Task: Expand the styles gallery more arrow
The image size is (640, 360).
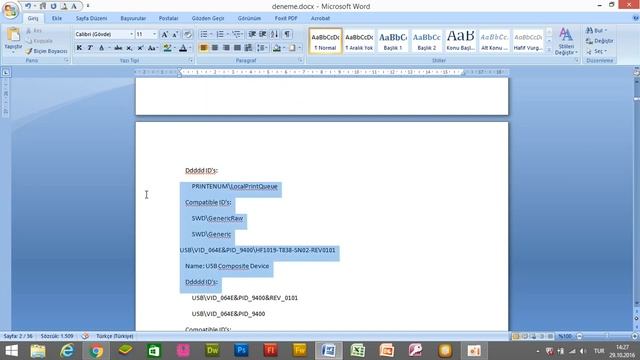Action: point(549,50)
